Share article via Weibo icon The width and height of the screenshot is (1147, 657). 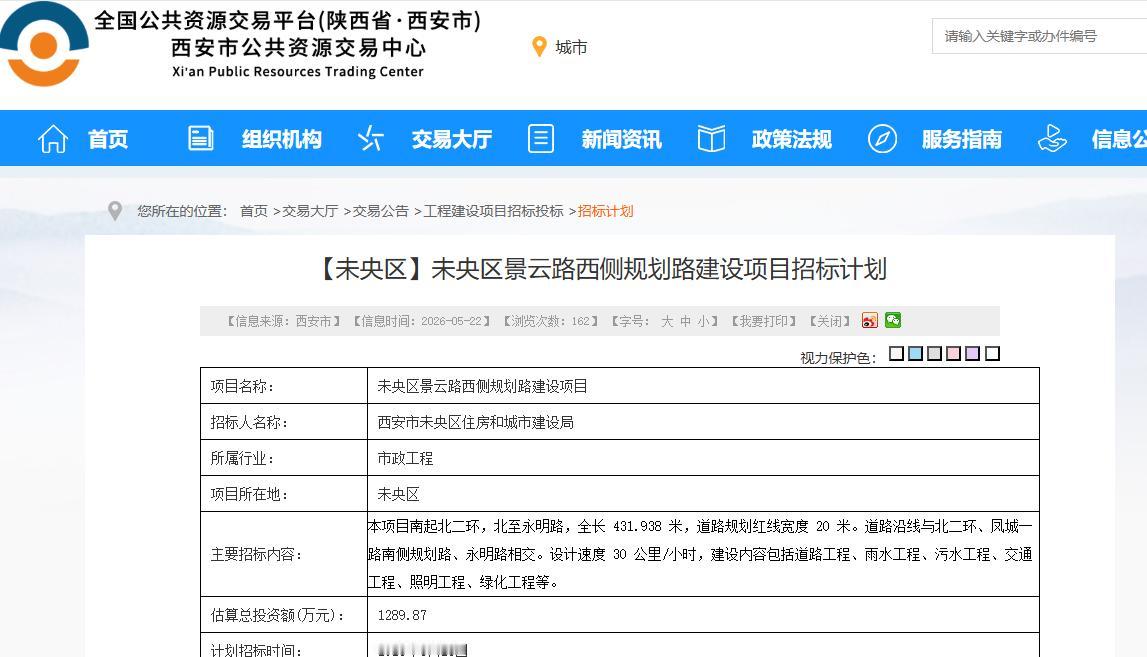pos(870,320)
